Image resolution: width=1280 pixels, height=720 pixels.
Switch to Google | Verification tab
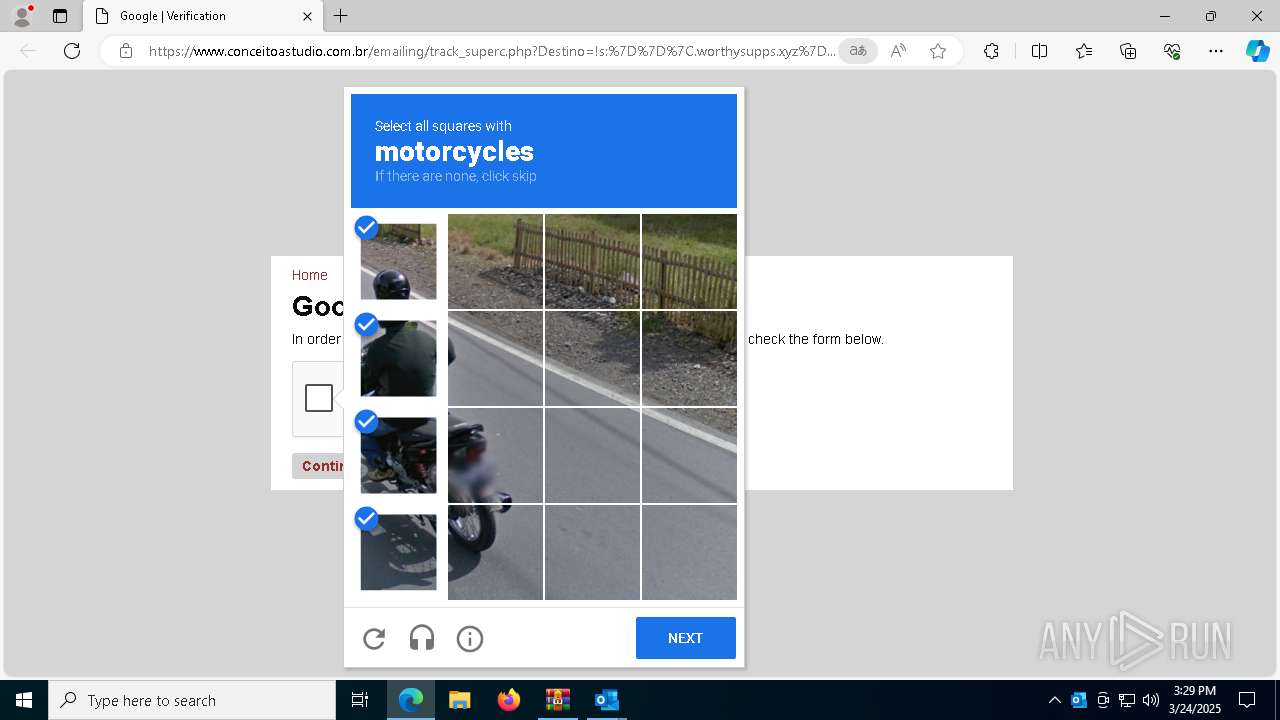[x=202, y=16]
